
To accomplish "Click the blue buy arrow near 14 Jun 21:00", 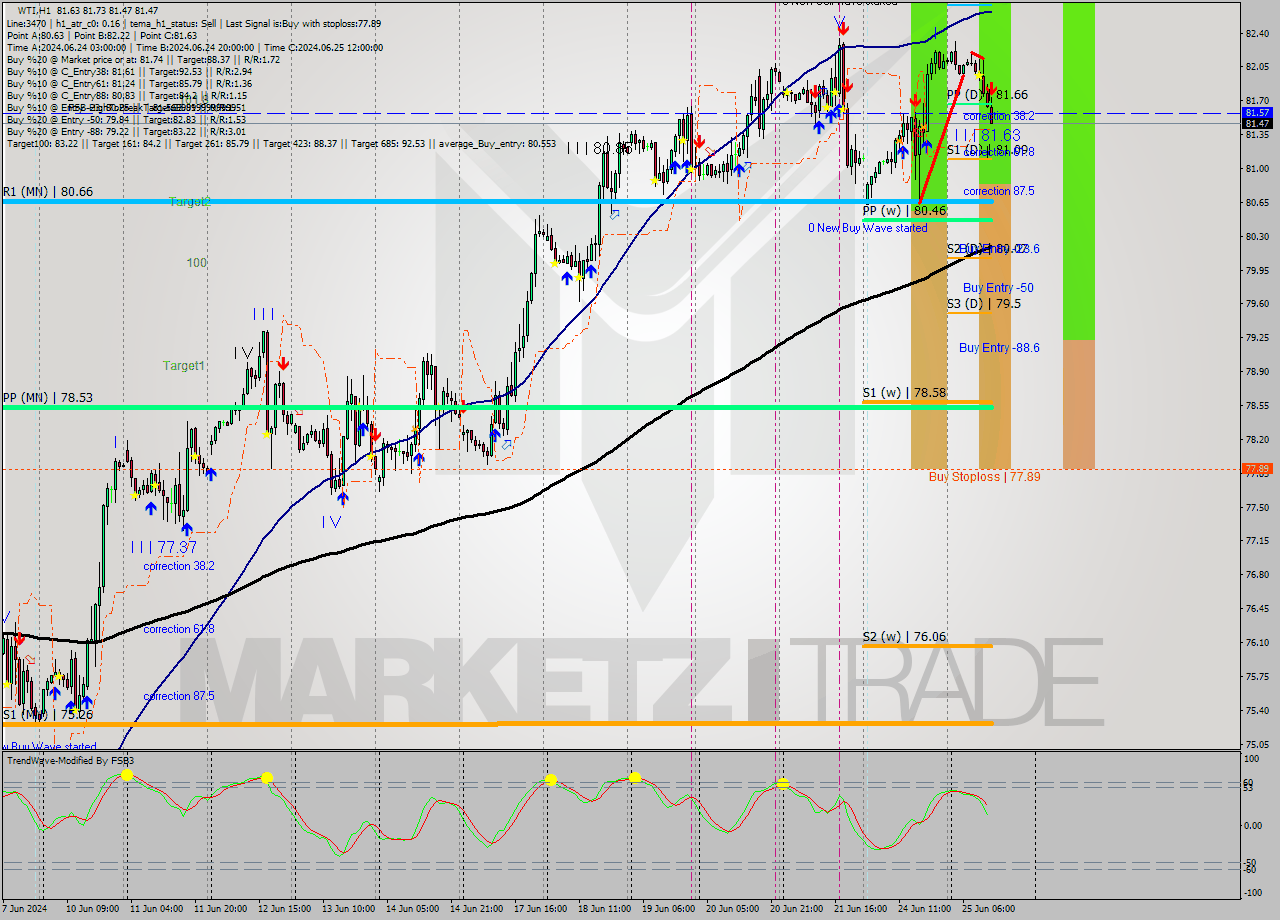I will 497,432.
